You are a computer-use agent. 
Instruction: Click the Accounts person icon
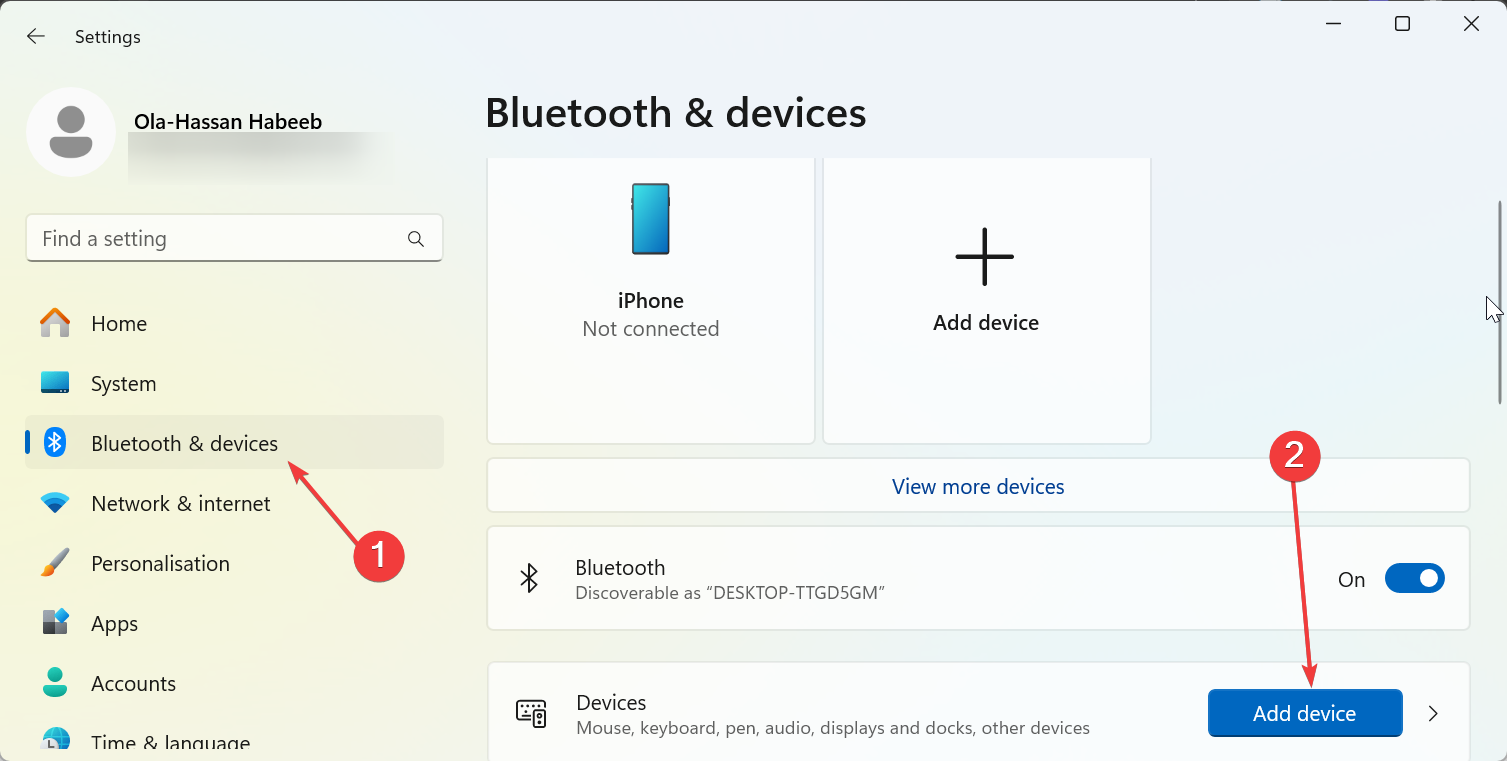point(55,684)
